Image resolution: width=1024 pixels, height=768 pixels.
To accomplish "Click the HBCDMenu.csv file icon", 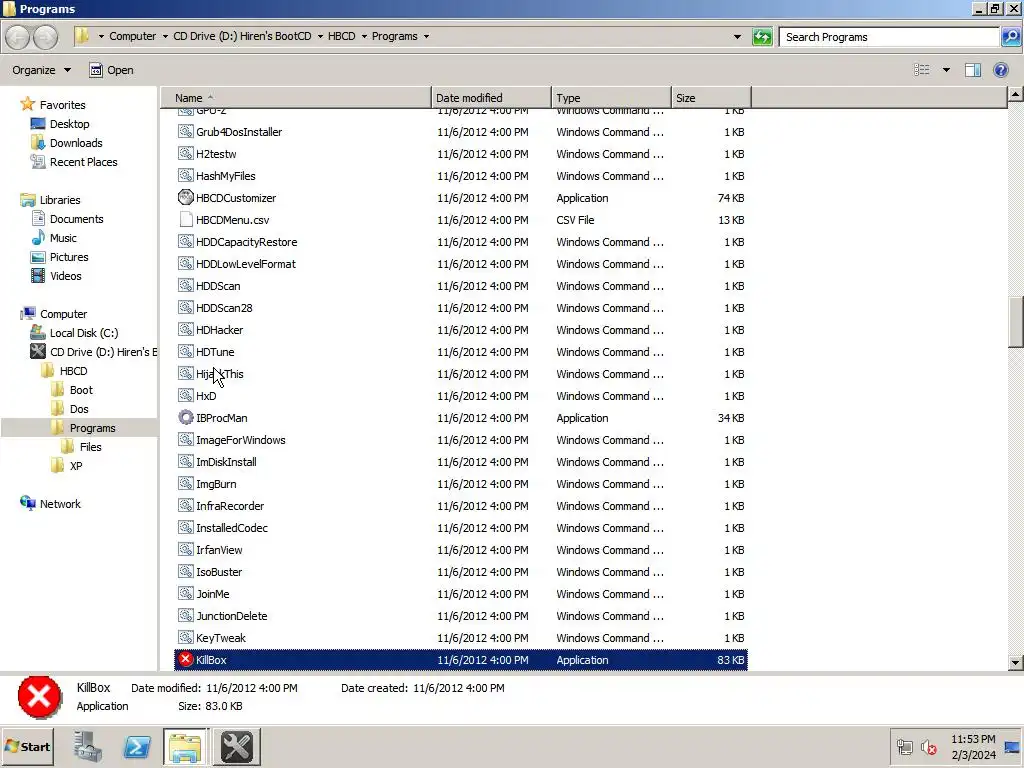I will click(x=185, y=219).
